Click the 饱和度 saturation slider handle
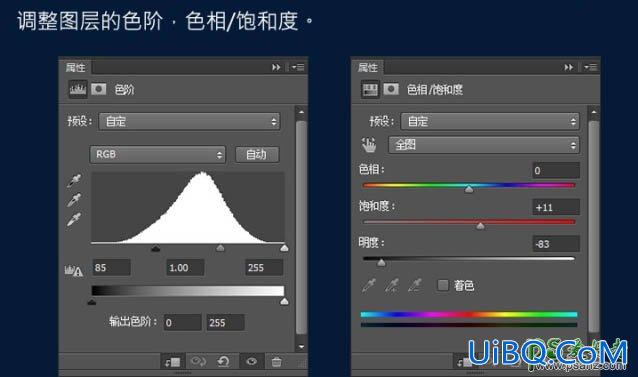This screenshot has height=377, width=638. (x=481, y=226)
